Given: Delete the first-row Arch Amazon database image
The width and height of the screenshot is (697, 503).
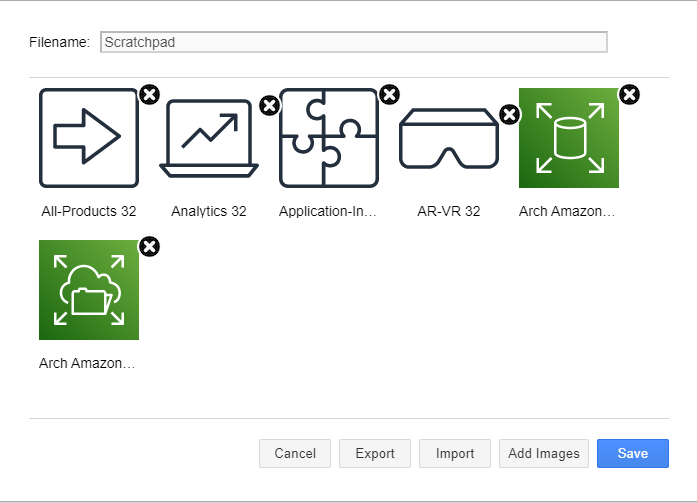Looking at the screenshot, I should point(629,95).
